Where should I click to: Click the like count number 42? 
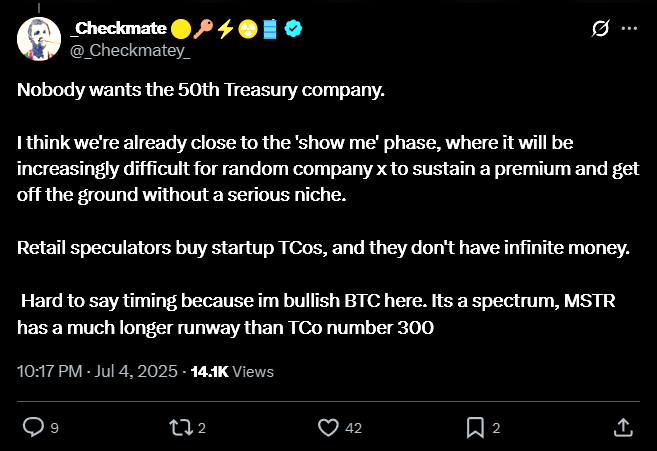353,428
